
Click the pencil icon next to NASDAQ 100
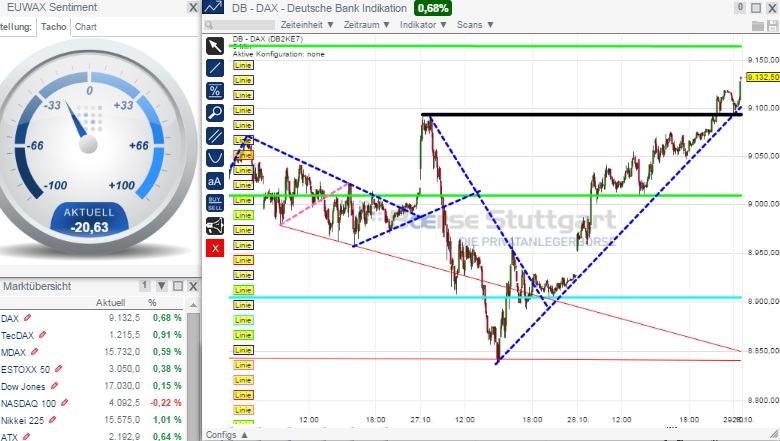pos(64,402)
